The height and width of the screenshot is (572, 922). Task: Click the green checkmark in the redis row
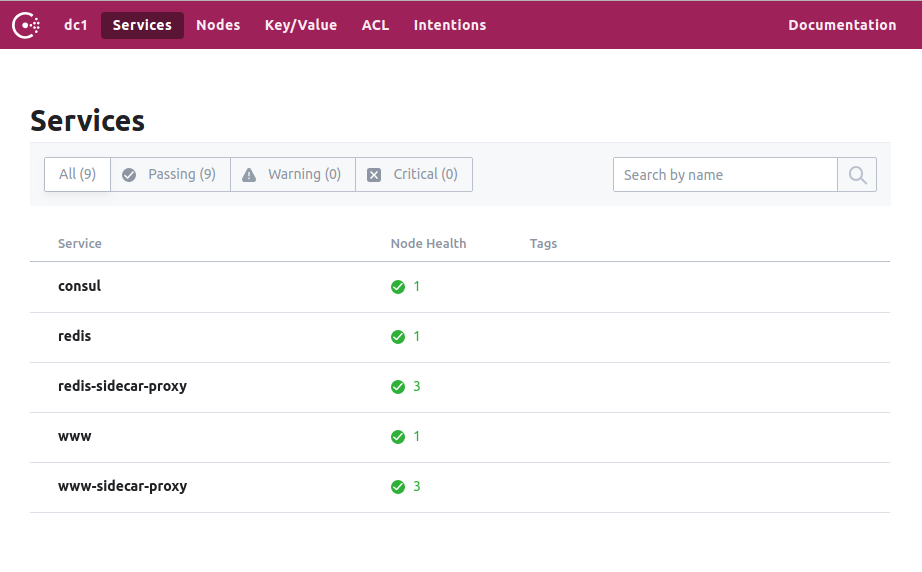click(398, 337)
